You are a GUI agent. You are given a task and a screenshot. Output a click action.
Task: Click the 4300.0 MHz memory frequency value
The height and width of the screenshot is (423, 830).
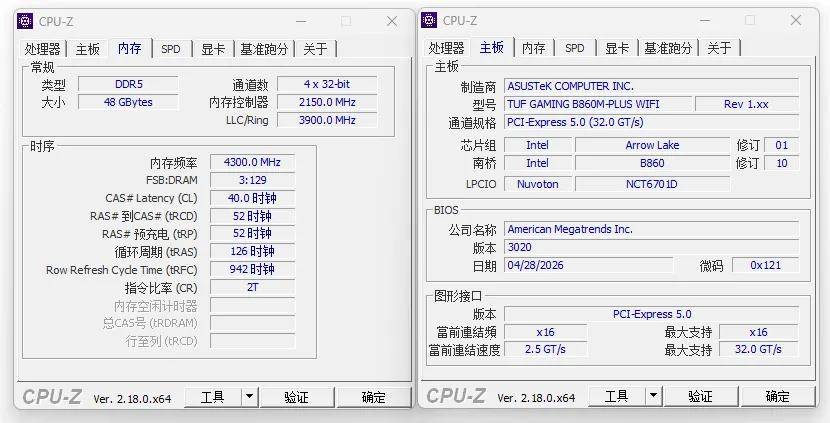pyautogui.click(x=252, y=162)
